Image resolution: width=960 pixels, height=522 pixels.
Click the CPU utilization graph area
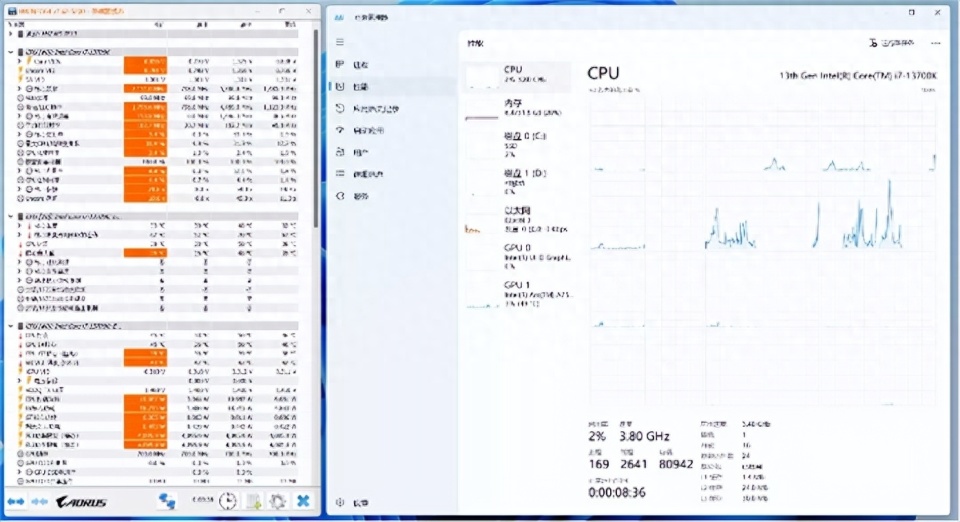(762, 250)
